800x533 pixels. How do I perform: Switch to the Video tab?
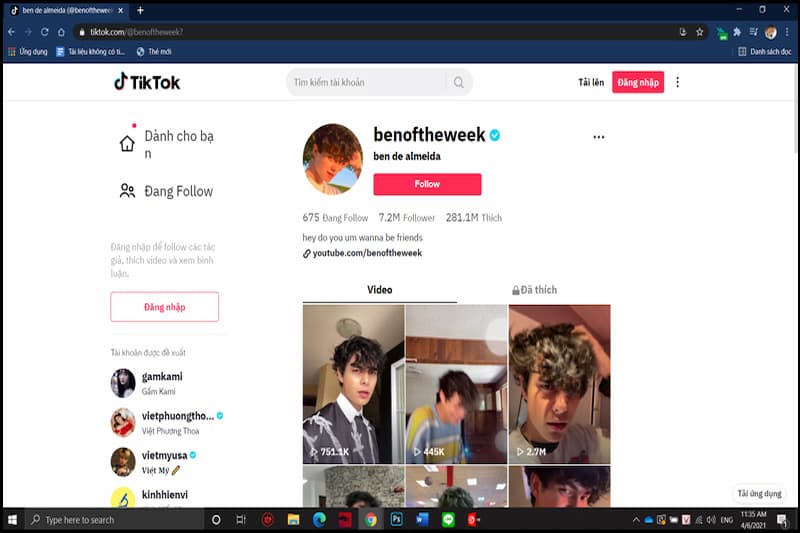(380, 290)
